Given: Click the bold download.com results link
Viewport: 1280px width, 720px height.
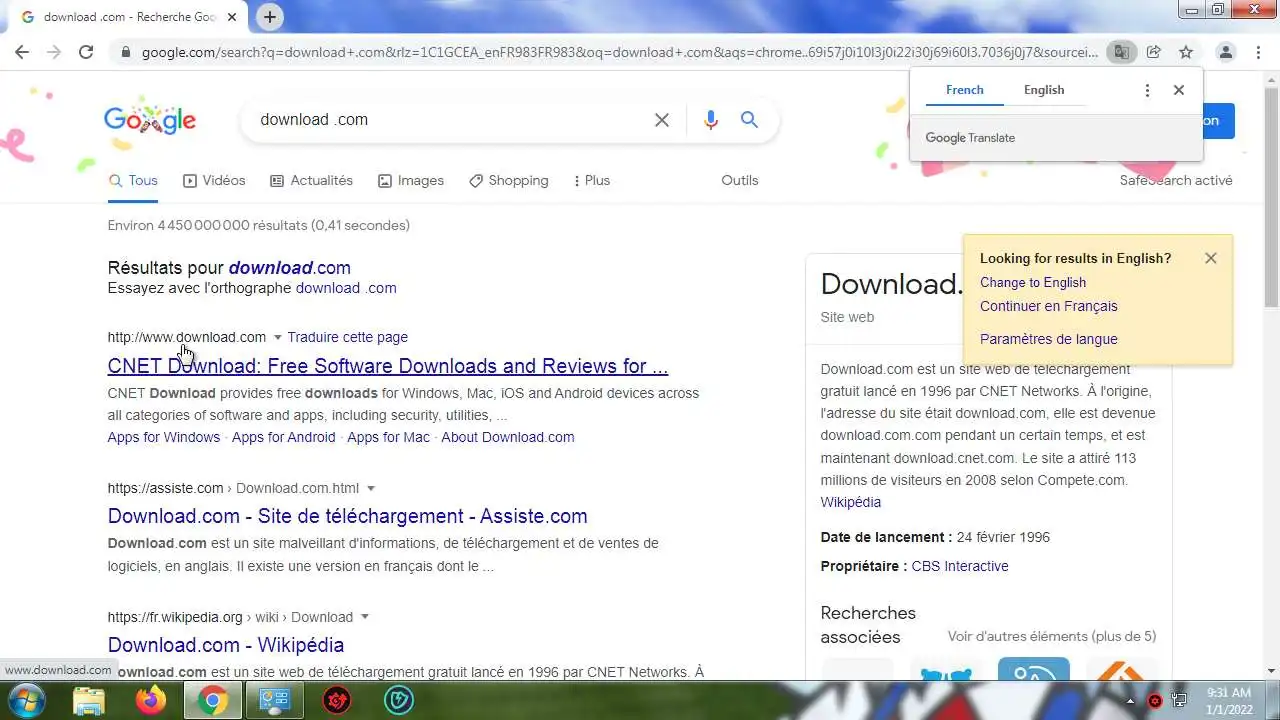Looking at the screenshot, I should point(290,268).
